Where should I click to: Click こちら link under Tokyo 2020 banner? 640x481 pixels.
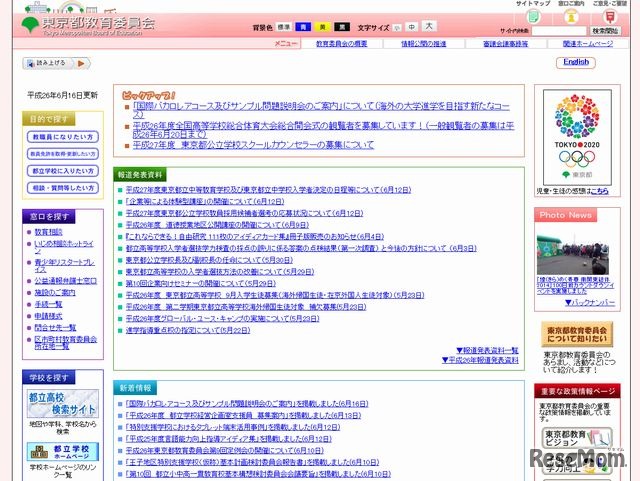click(600, 191)
